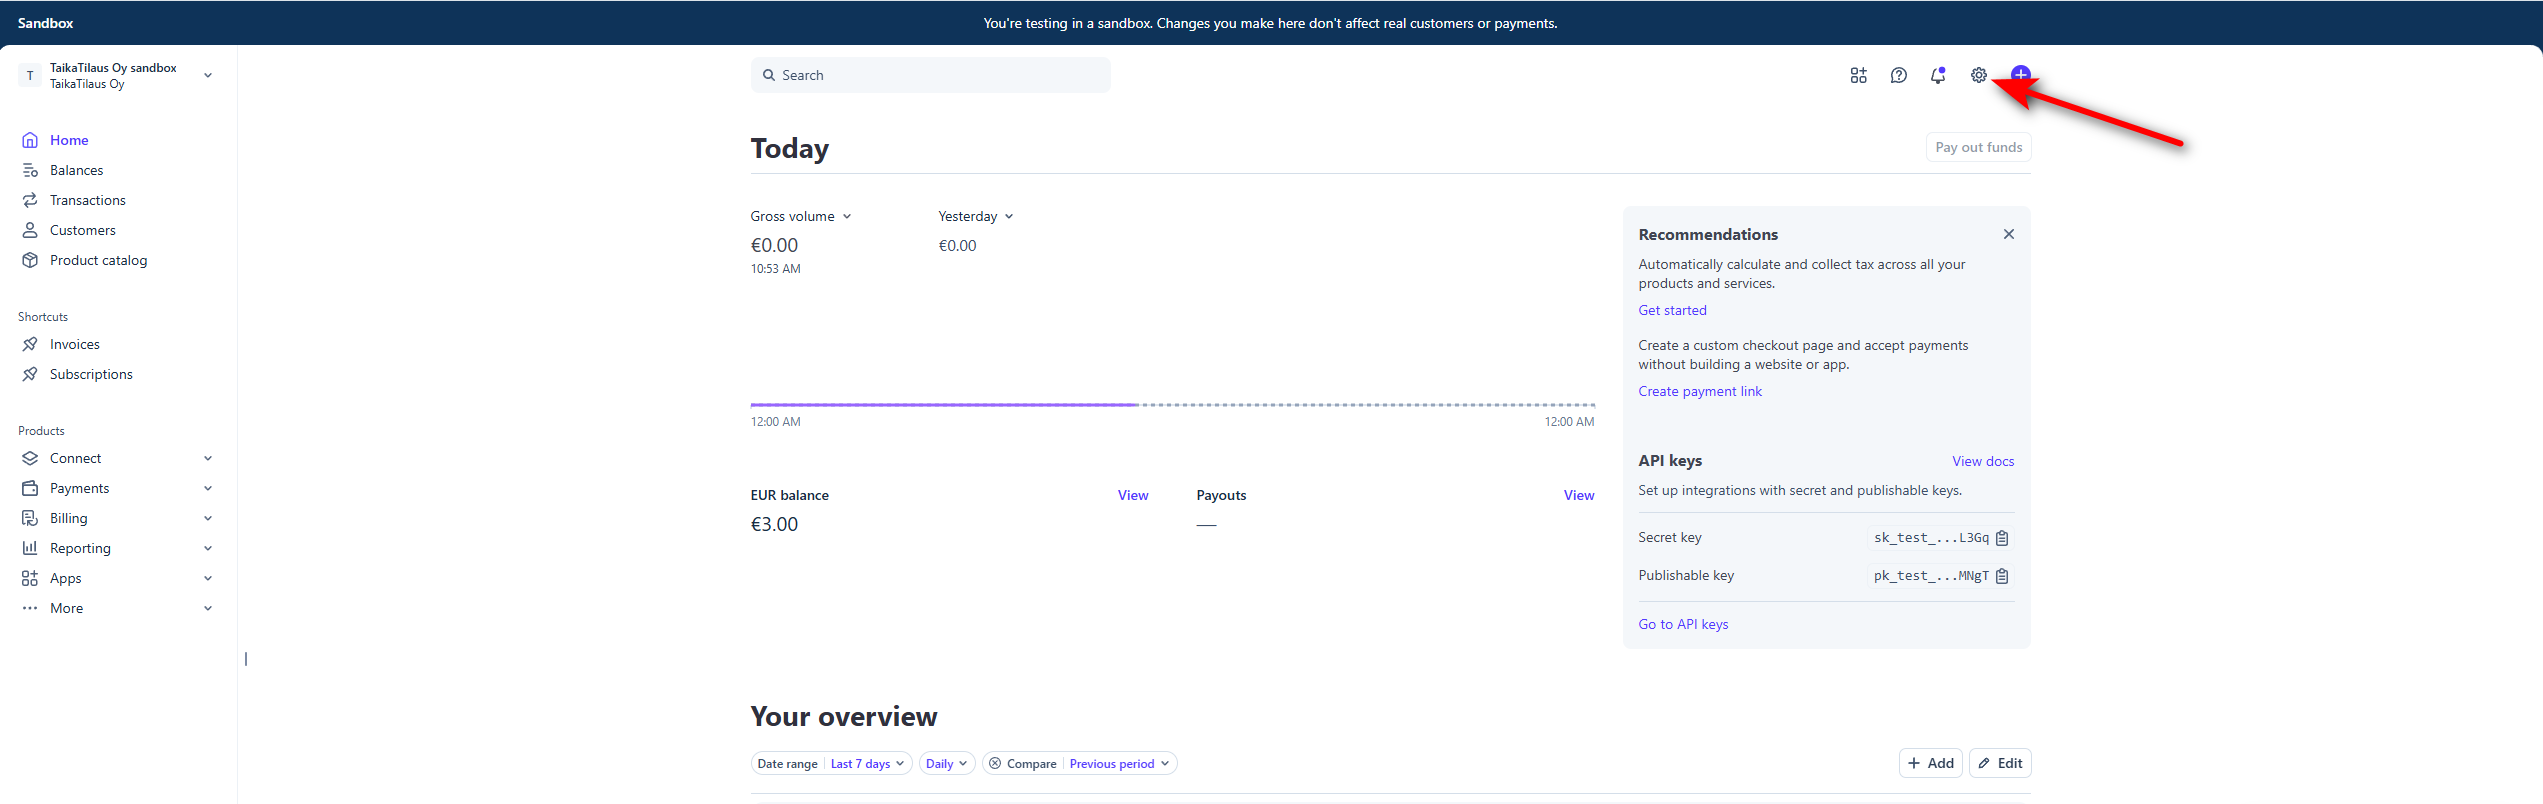The image size is (2543, 804).
Task: Open the Gross volume dropdown
Action: click(x=801, y=216)
